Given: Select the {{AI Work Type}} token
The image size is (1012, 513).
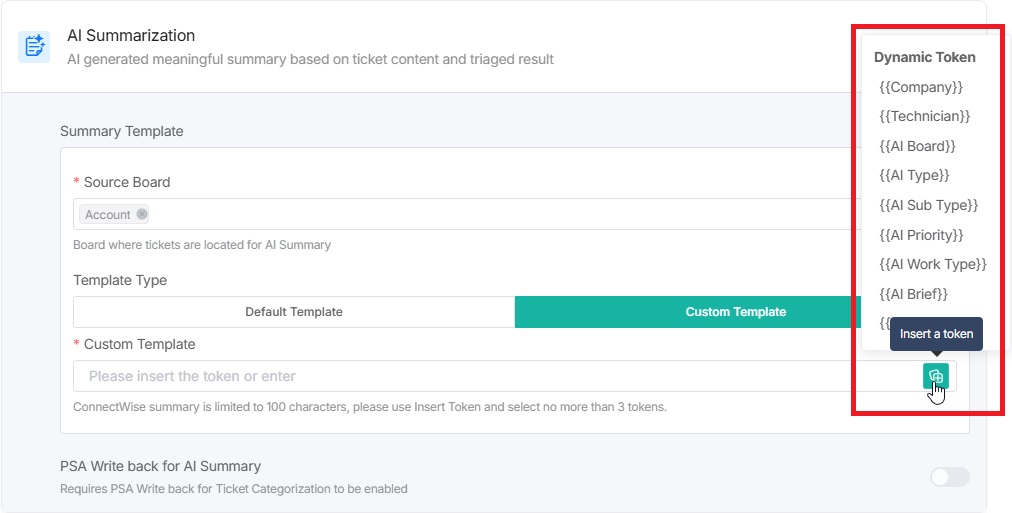Looking at the screenshot, I should coord(933,264).
